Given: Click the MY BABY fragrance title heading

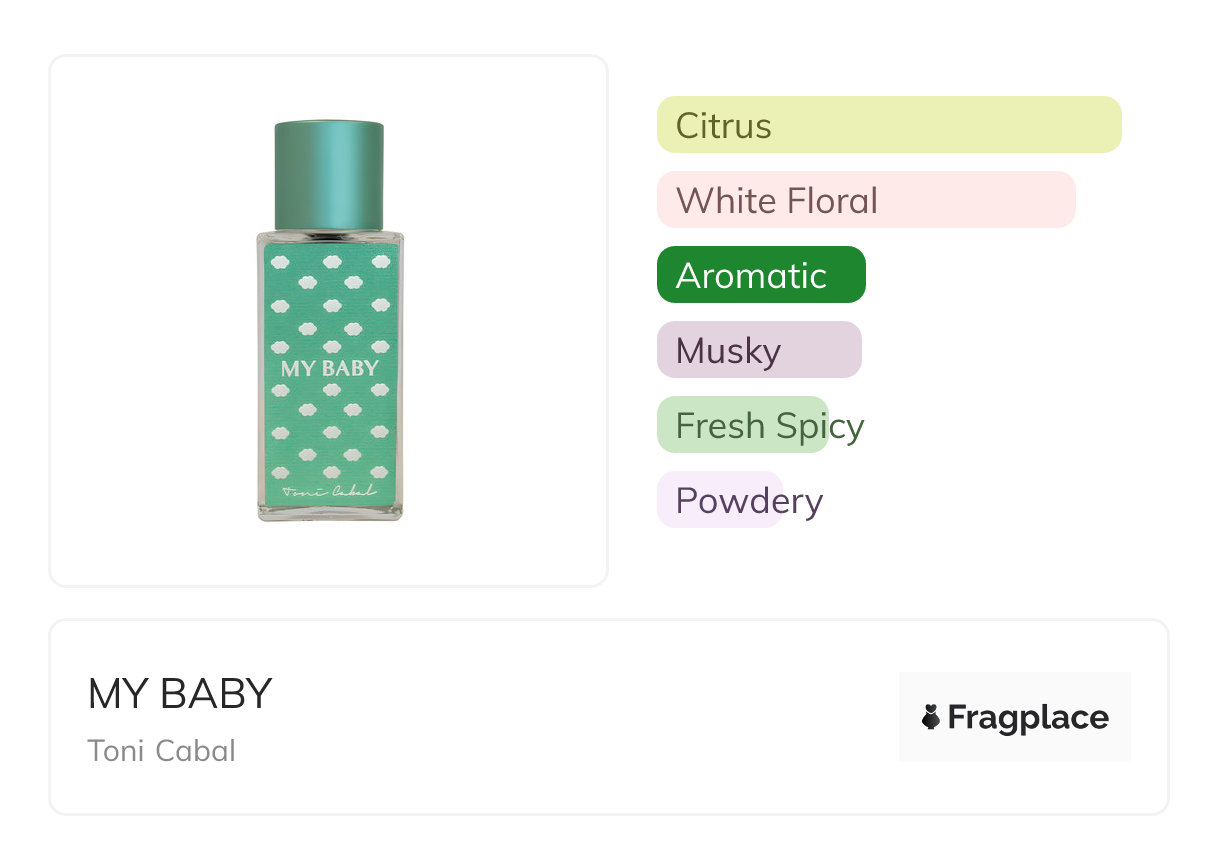Looking at the screenshot, I should pos(180,694).
